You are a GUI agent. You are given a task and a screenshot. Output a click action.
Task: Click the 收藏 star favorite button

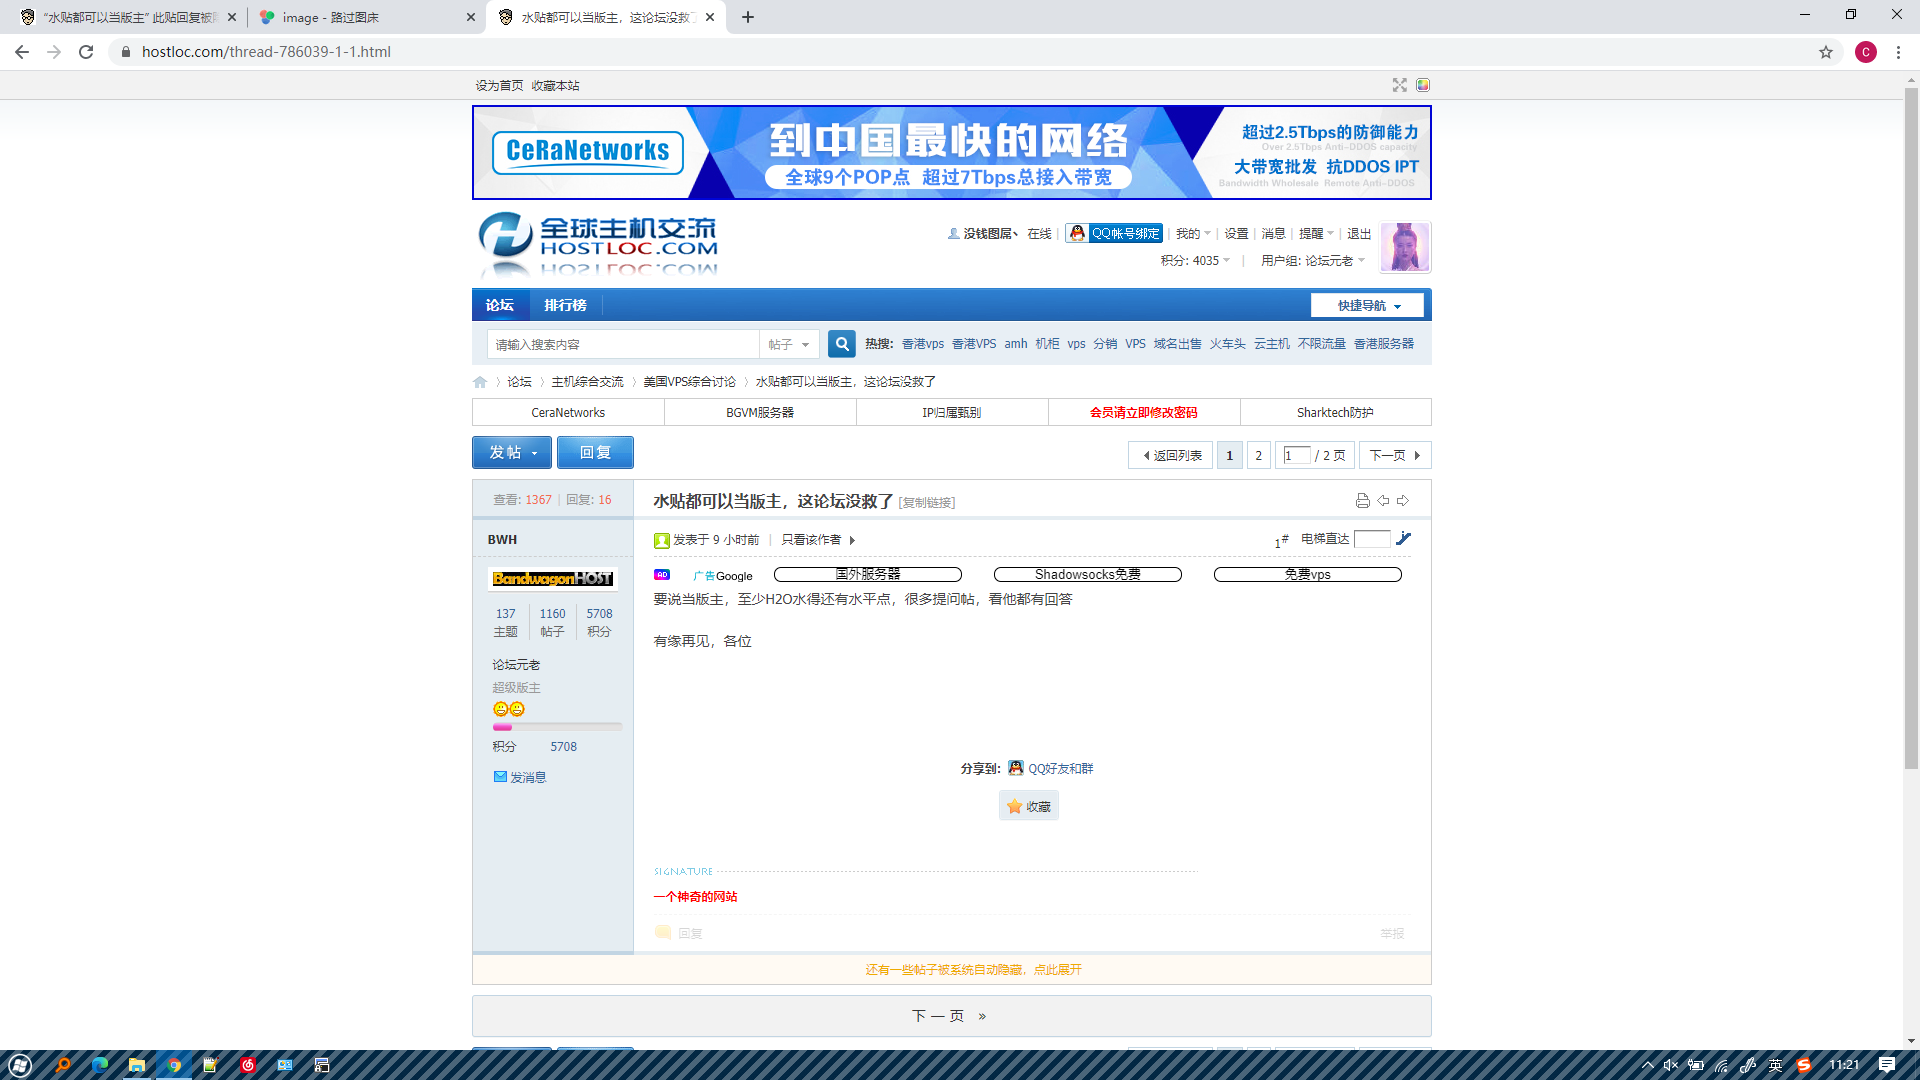1029,806
